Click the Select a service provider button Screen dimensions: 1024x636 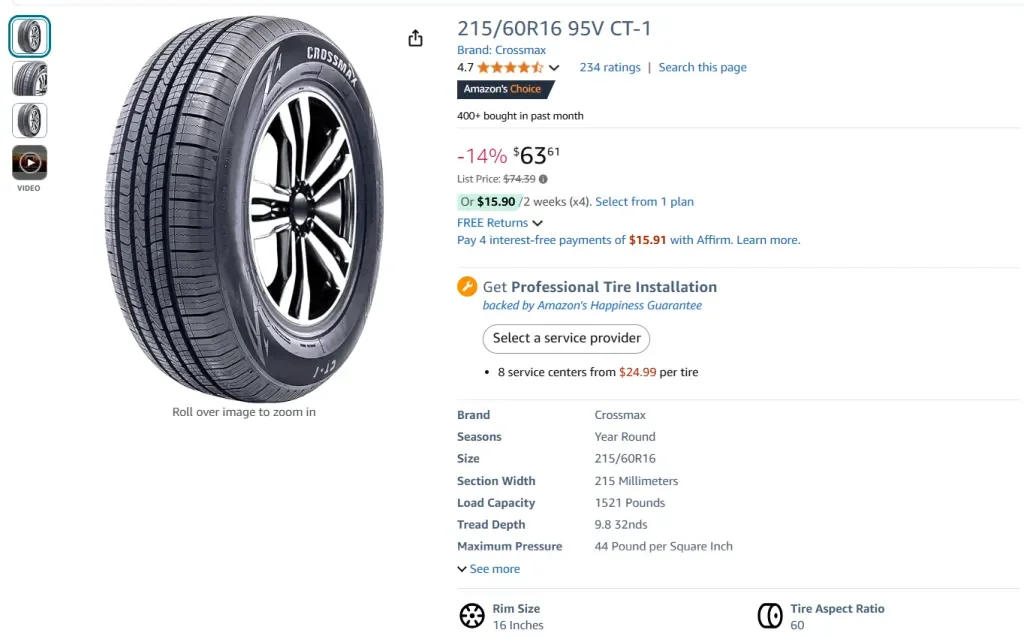pyautogui.click(x=566, y=338)
